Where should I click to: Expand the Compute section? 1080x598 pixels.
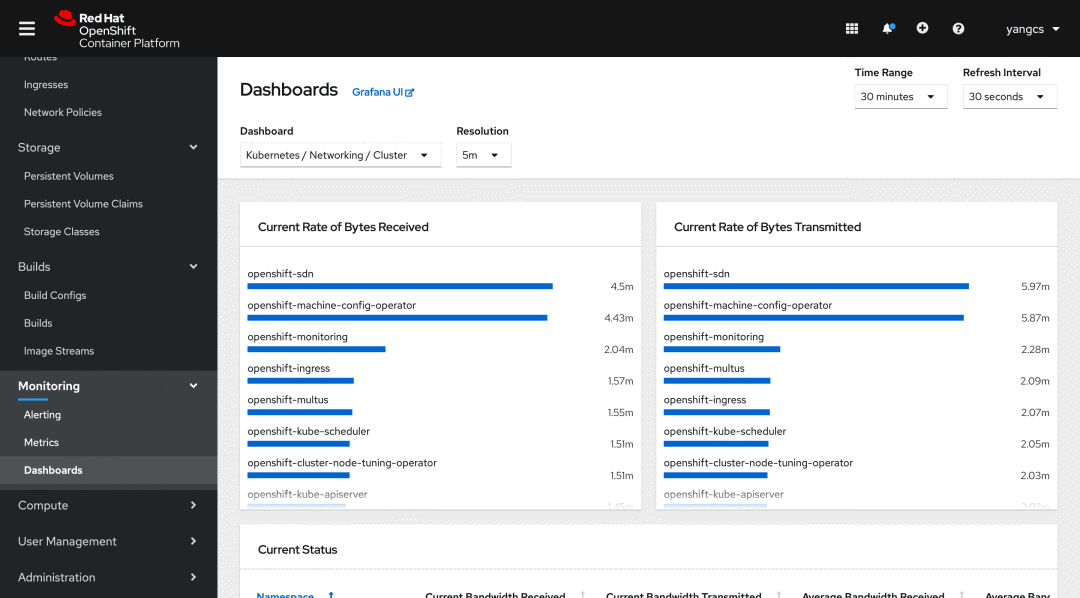108,505
